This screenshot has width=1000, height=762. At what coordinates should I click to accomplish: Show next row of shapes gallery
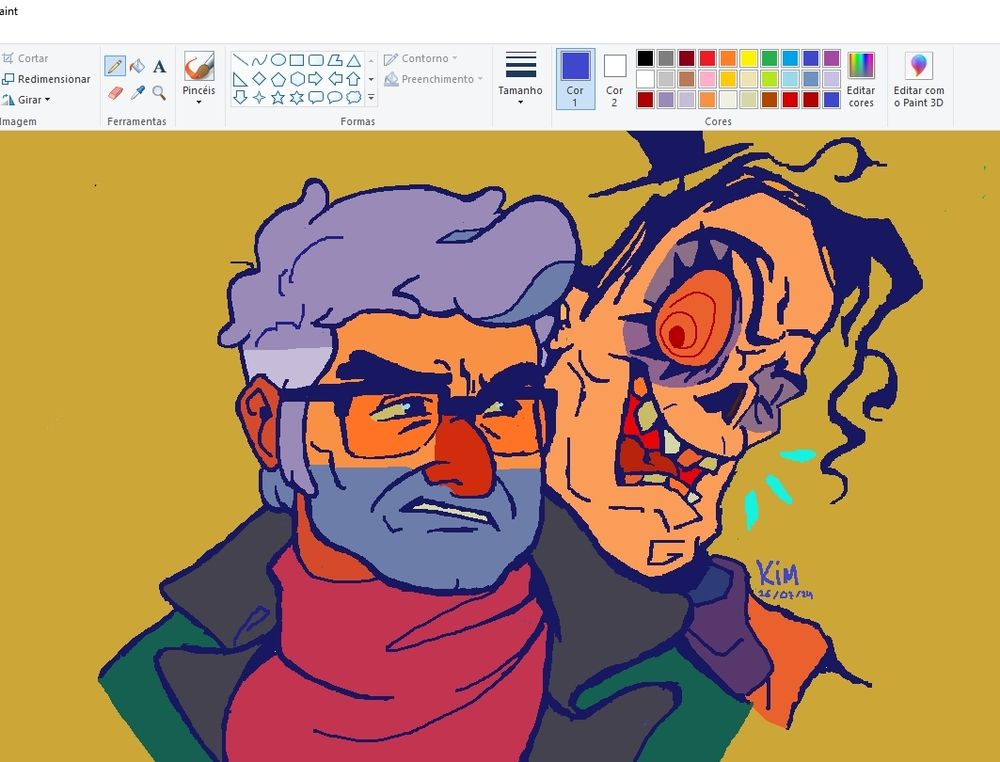[x=371, y=79]
